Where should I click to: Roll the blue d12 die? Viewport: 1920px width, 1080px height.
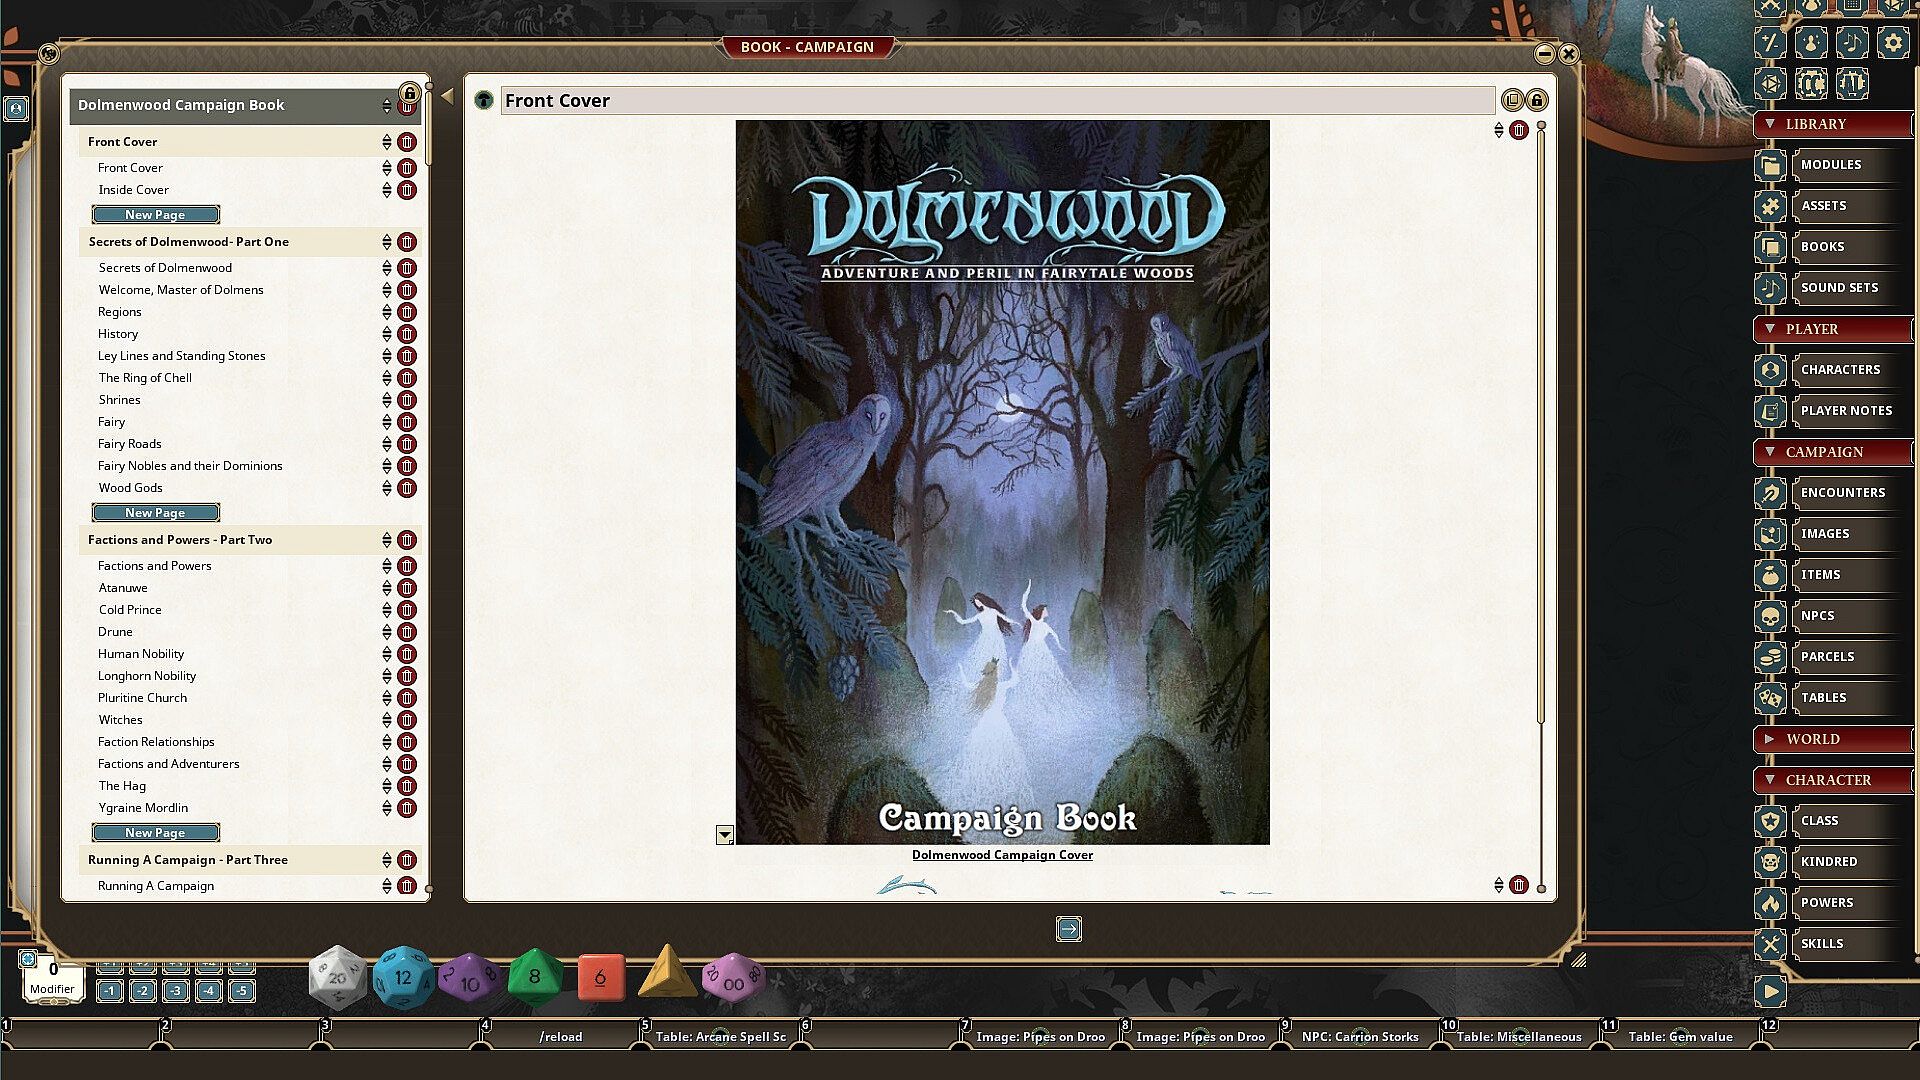(x=402, y=977)
